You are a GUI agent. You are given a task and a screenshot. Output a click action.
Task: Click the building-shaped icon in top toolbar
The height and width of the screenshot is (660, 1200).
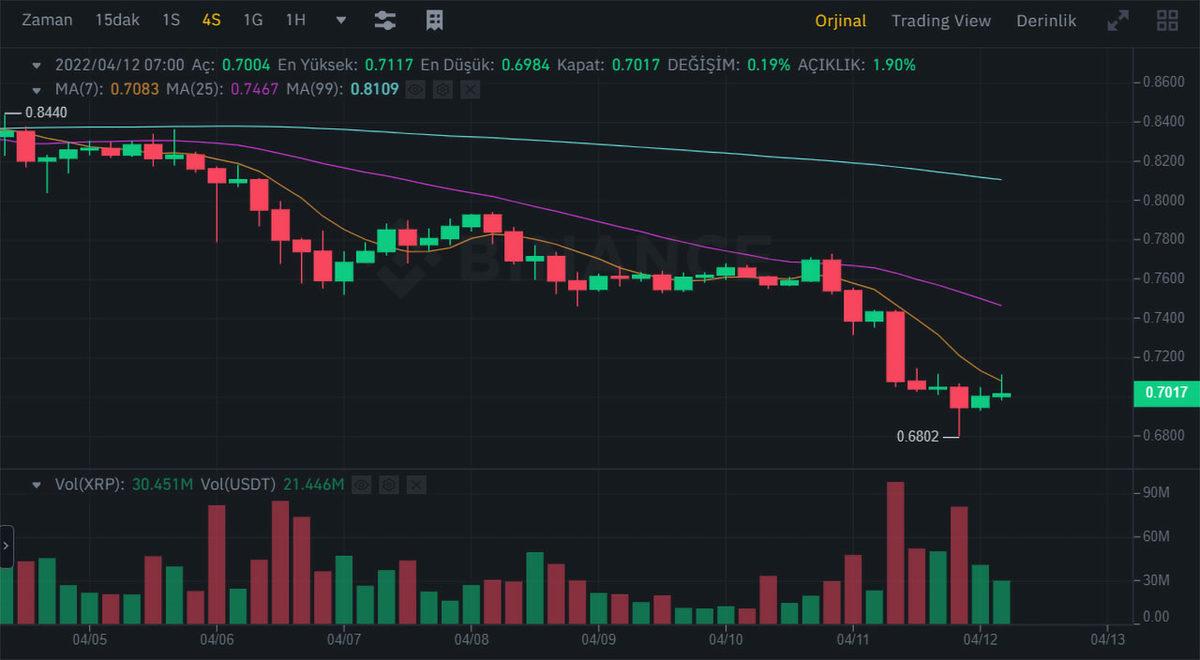(x=434, y=21)
